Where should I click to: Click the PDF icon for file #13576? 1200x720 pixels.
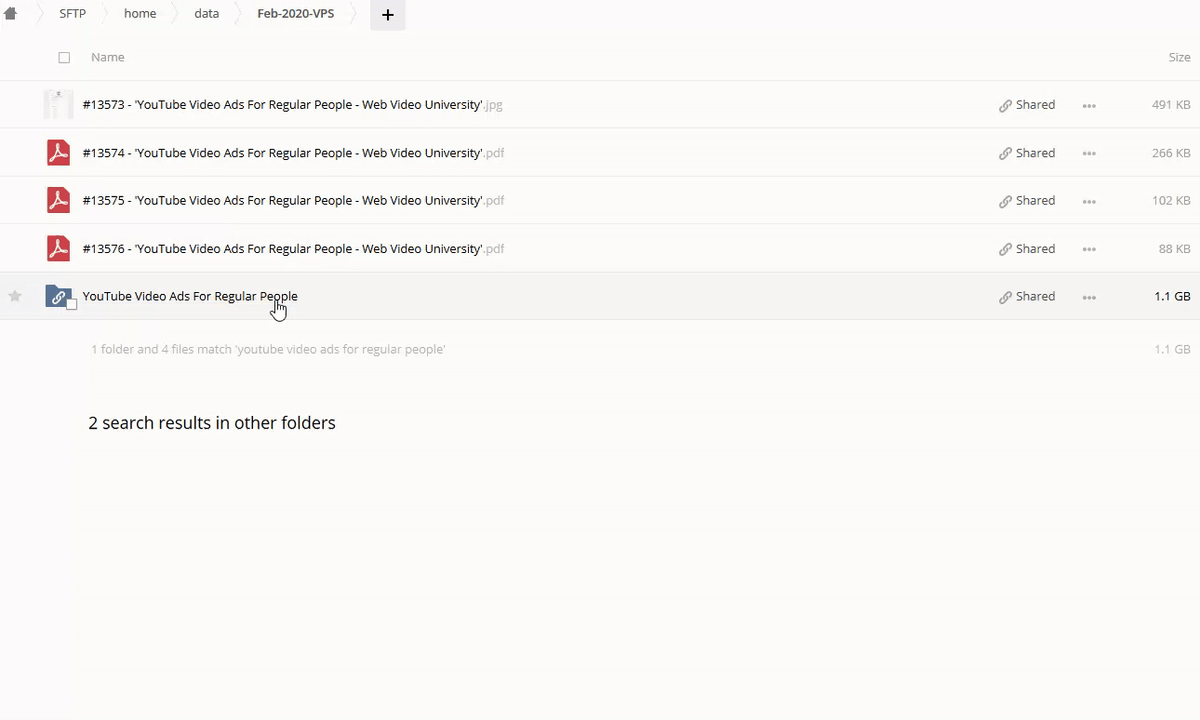[58, 249]
